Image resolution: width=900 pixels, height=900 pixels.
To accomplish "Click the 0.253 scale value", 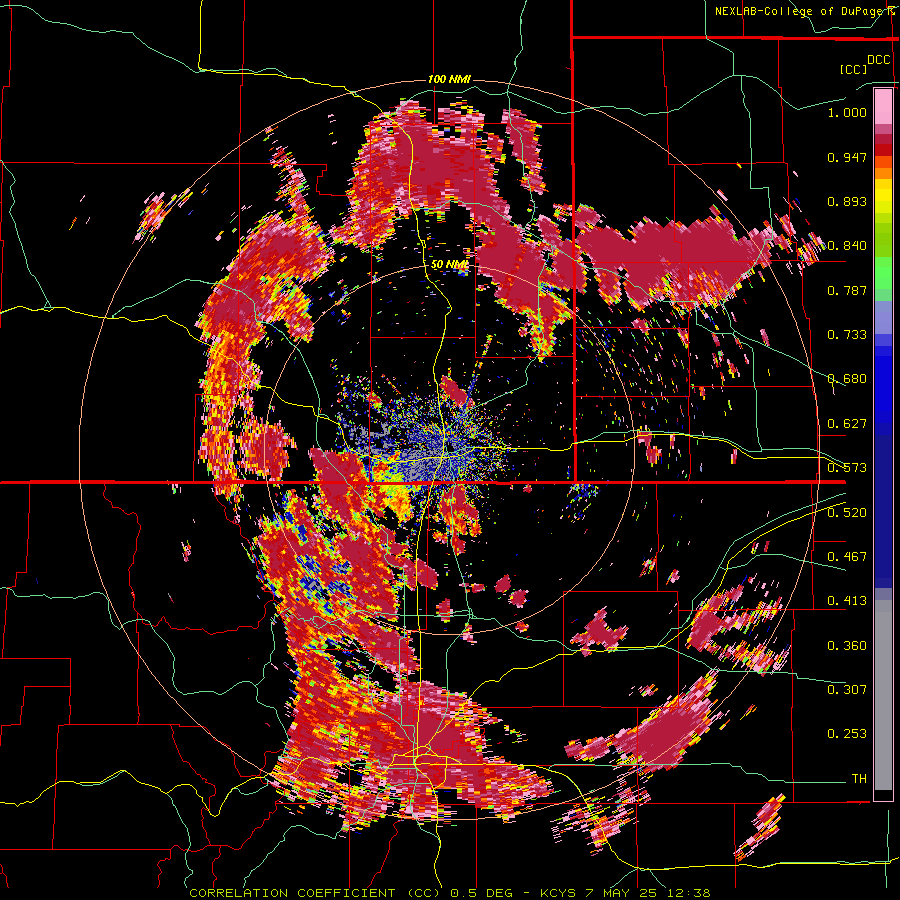I will 847,734.
